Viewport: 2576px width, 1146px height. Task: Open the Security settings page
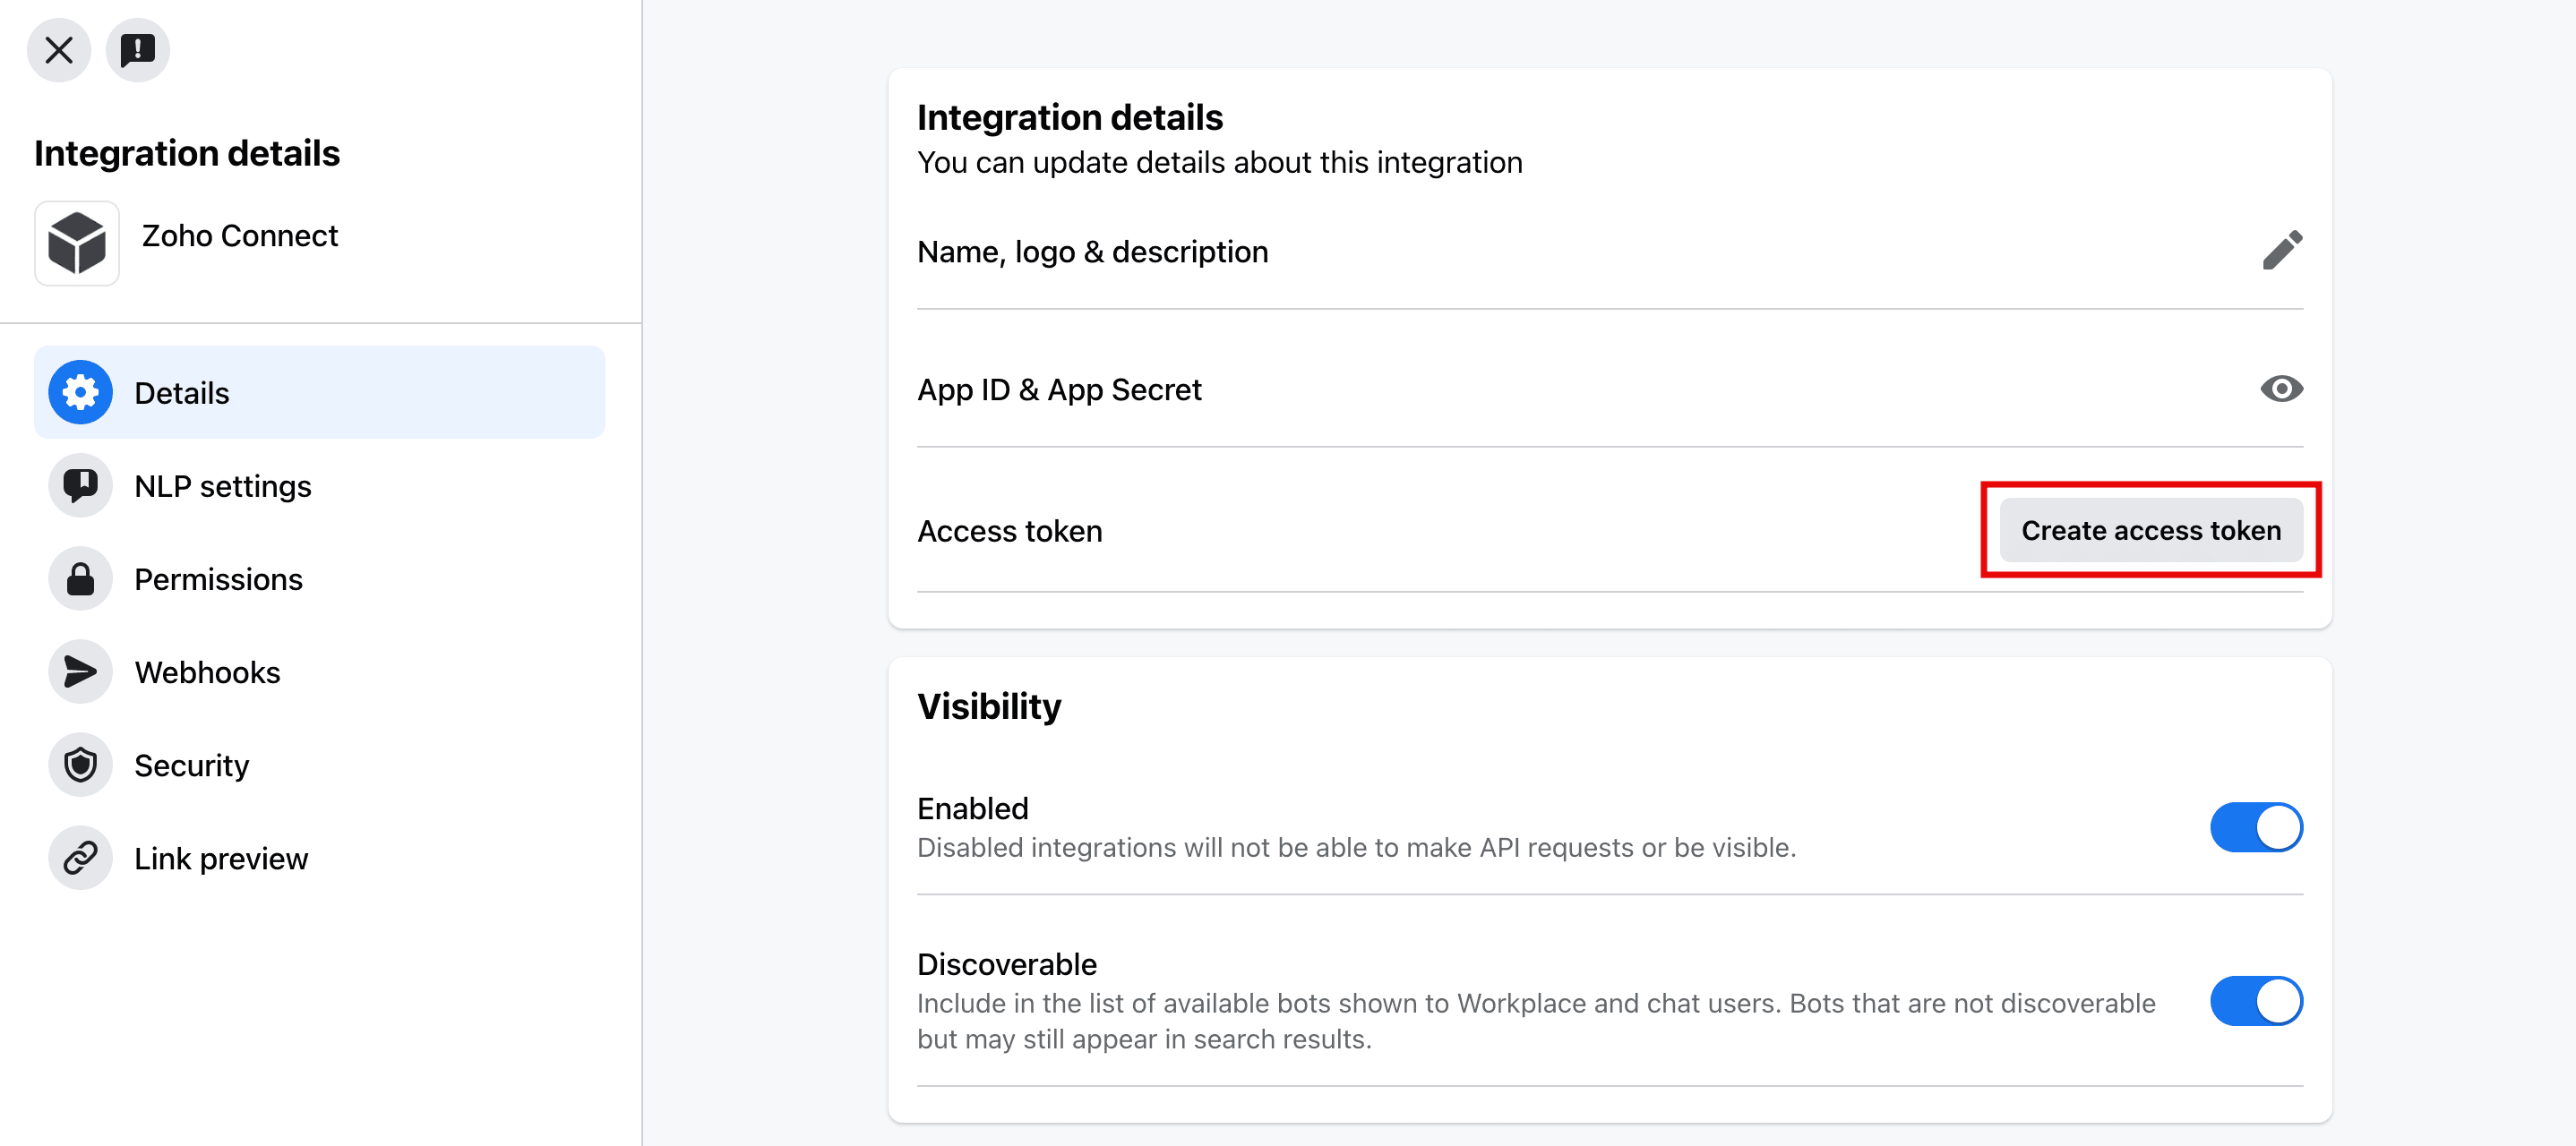191,765
